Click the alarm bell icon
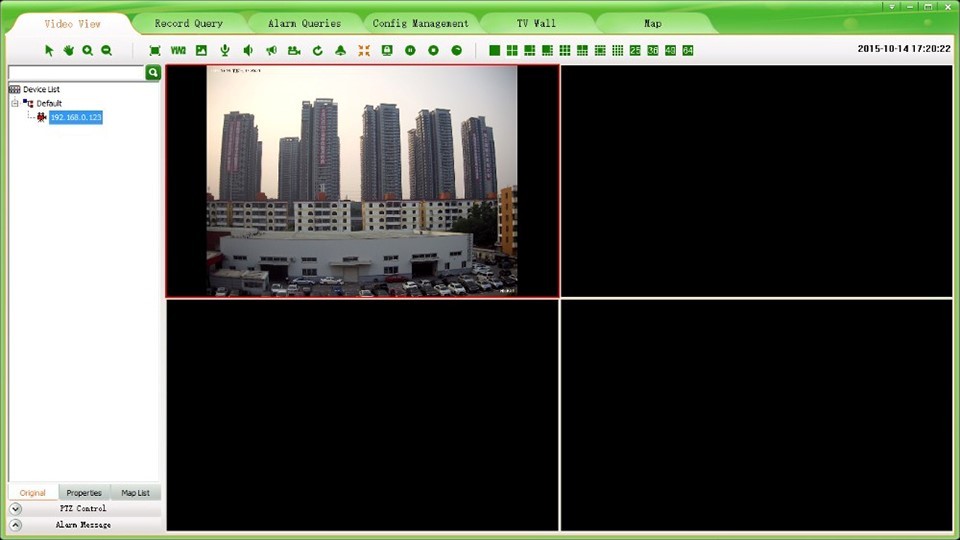The image size is (960, 540). point(340,50)
